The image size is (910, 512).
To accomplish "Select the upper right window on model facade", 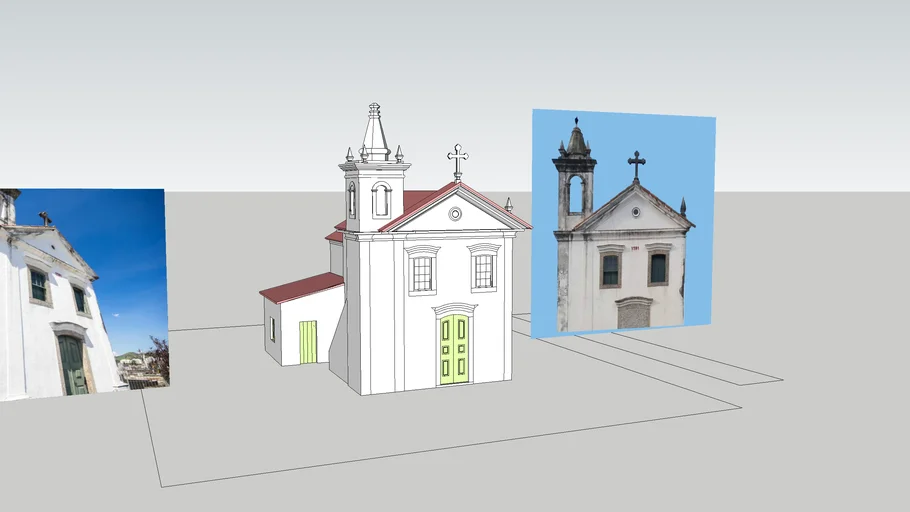I will (x=484, y=270).
